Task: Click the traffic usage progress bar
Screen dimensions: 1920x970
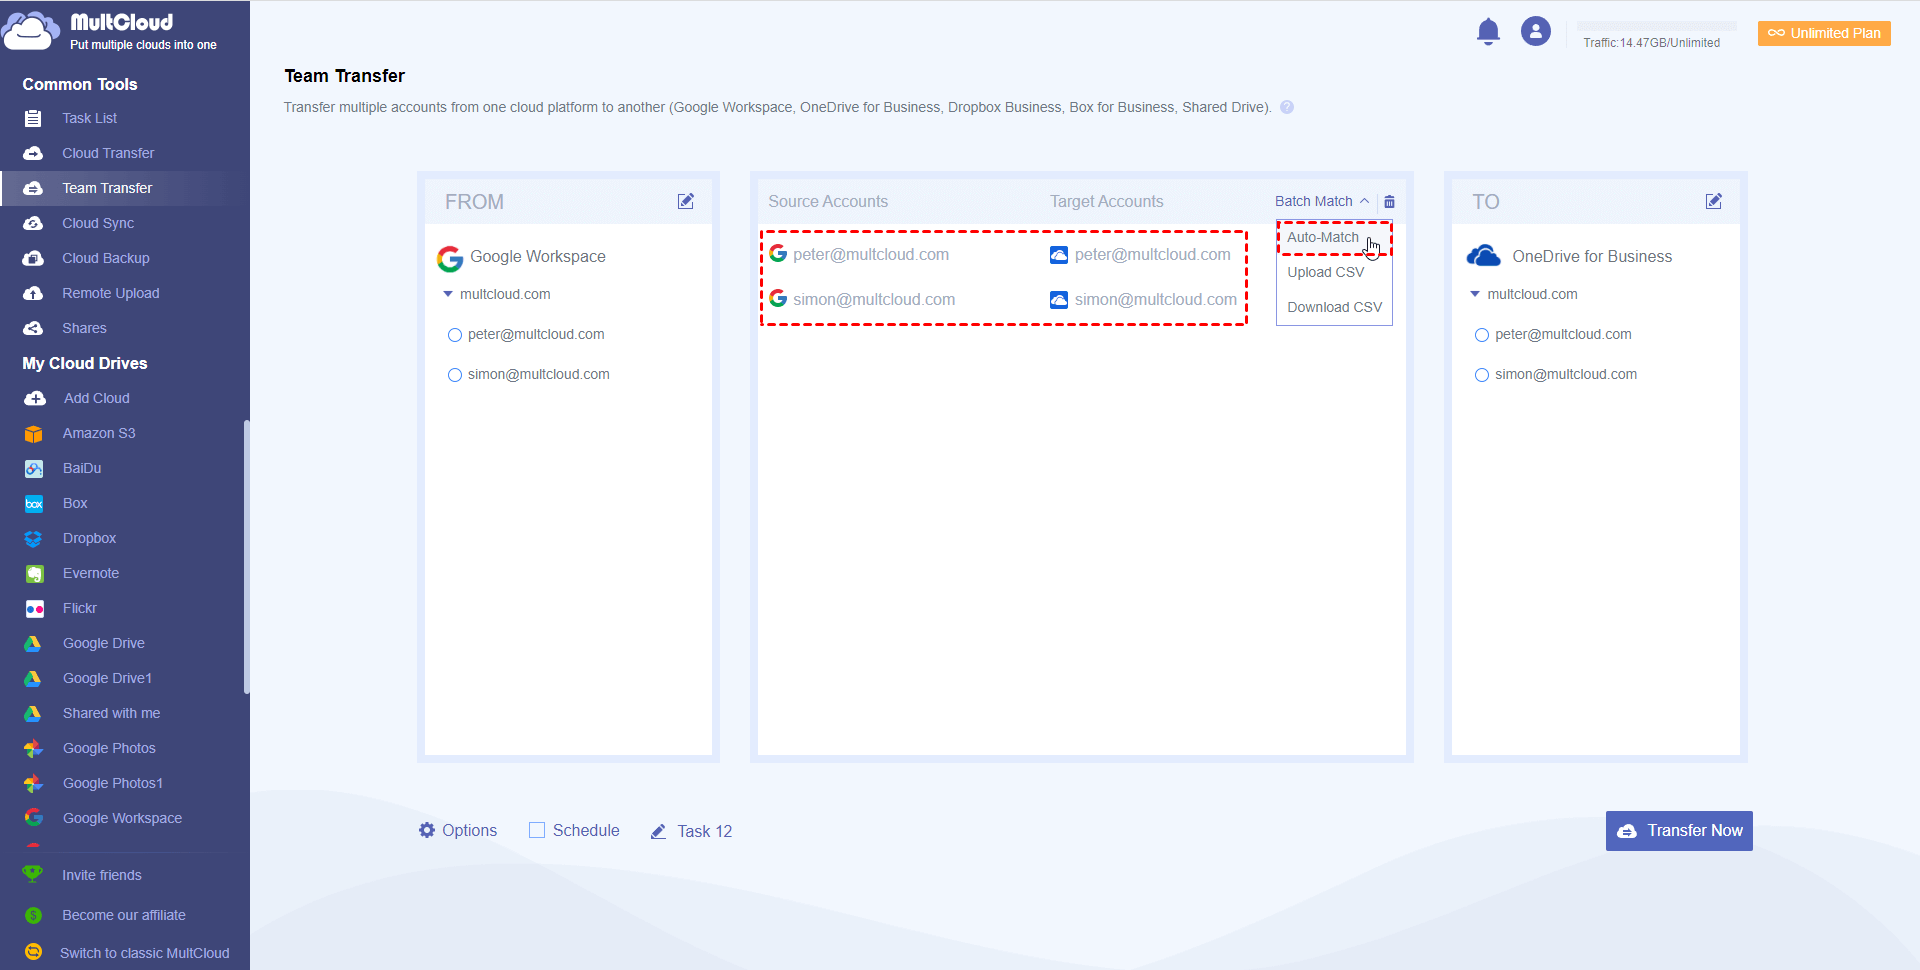Action: point(1657,26)
